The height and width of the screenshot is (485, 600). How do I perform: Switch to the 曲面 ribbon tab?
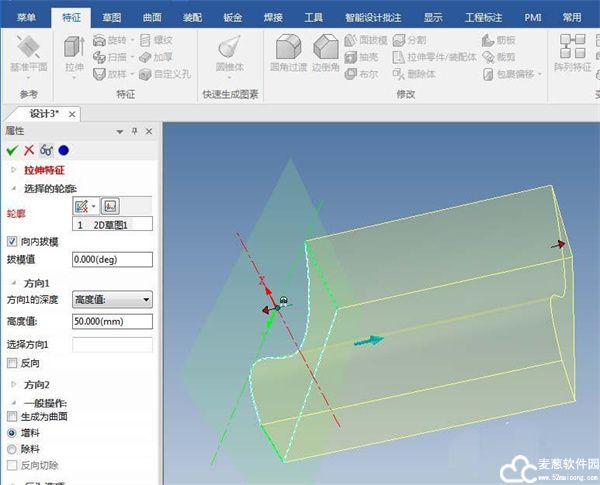tap(152, 18)
